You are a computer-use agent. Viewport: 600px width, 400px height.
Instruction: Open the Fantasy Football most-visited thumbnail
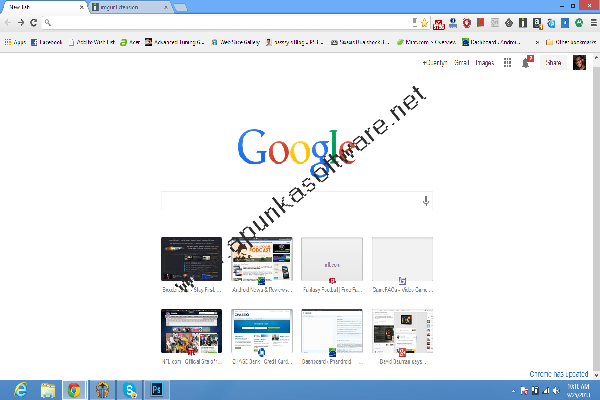coord(332,259)
